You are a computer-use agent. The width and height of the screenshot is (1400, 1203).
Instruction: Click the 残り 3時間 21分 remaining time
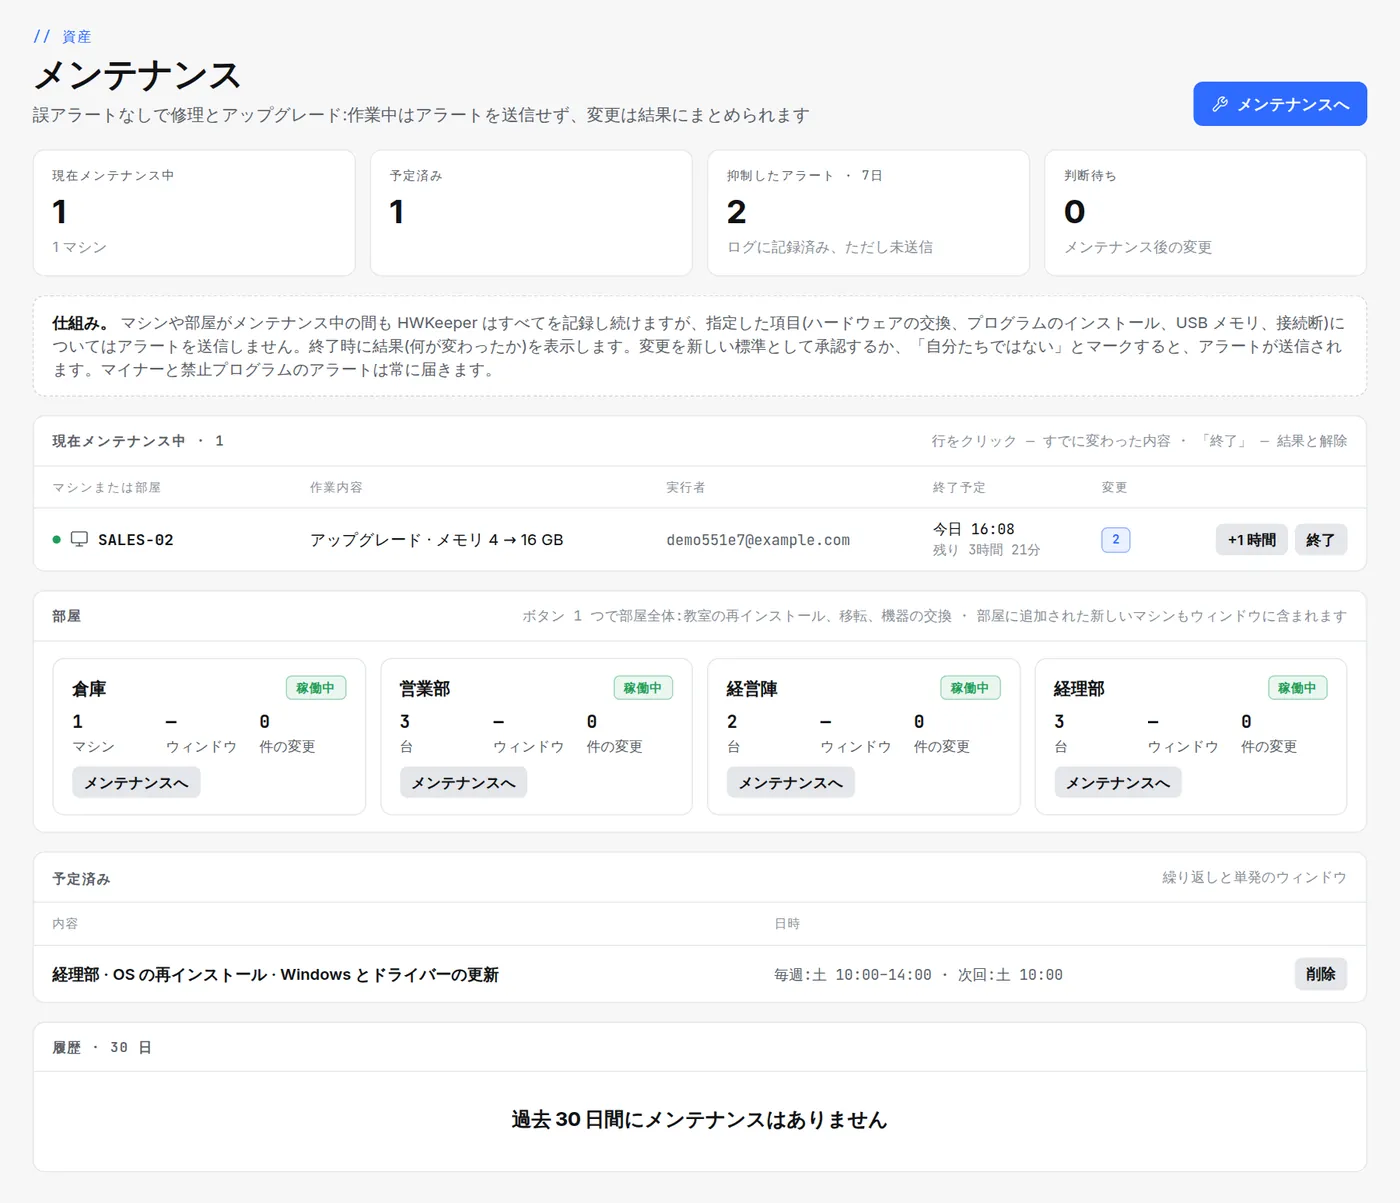(x=987, y=550)
